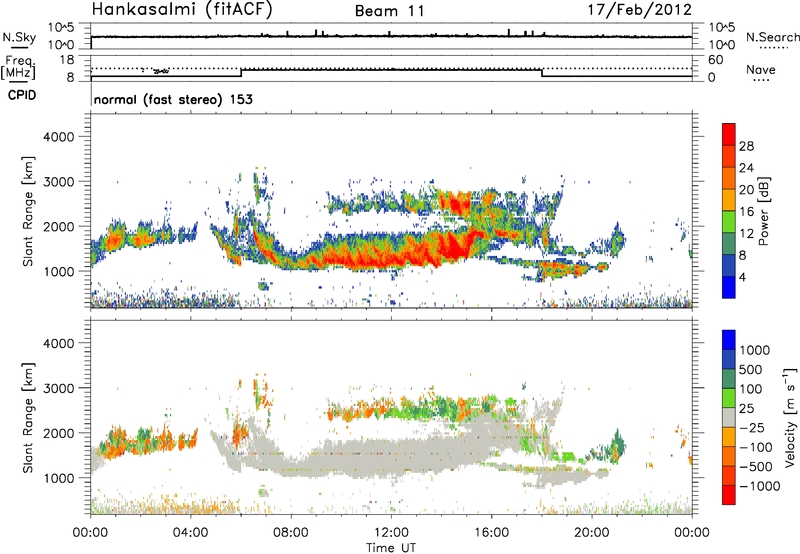Click the '04:00' time axis label
800x554 pixels.
pos(191,533)
